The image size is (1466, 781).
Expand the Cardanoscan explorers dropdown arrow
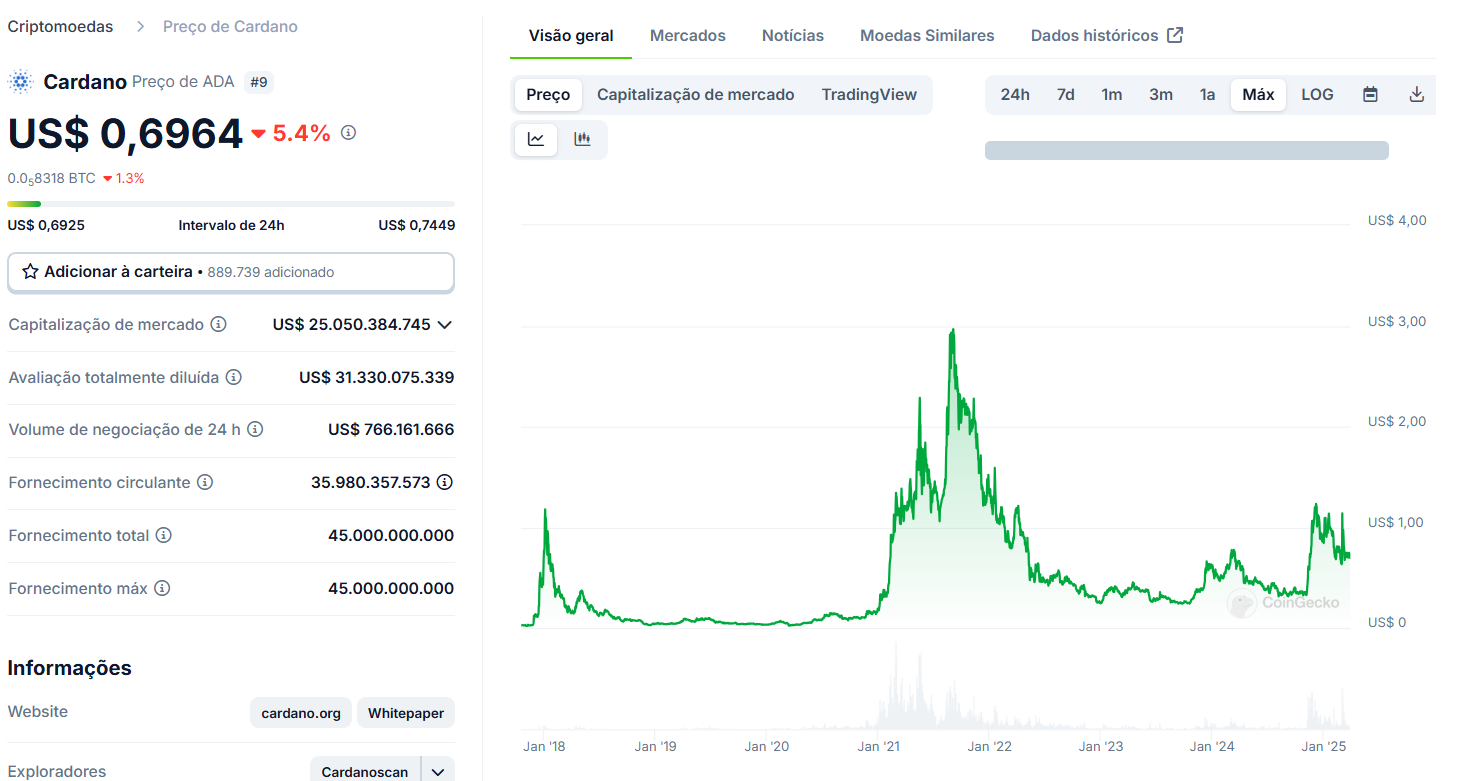tap(437, 772)
